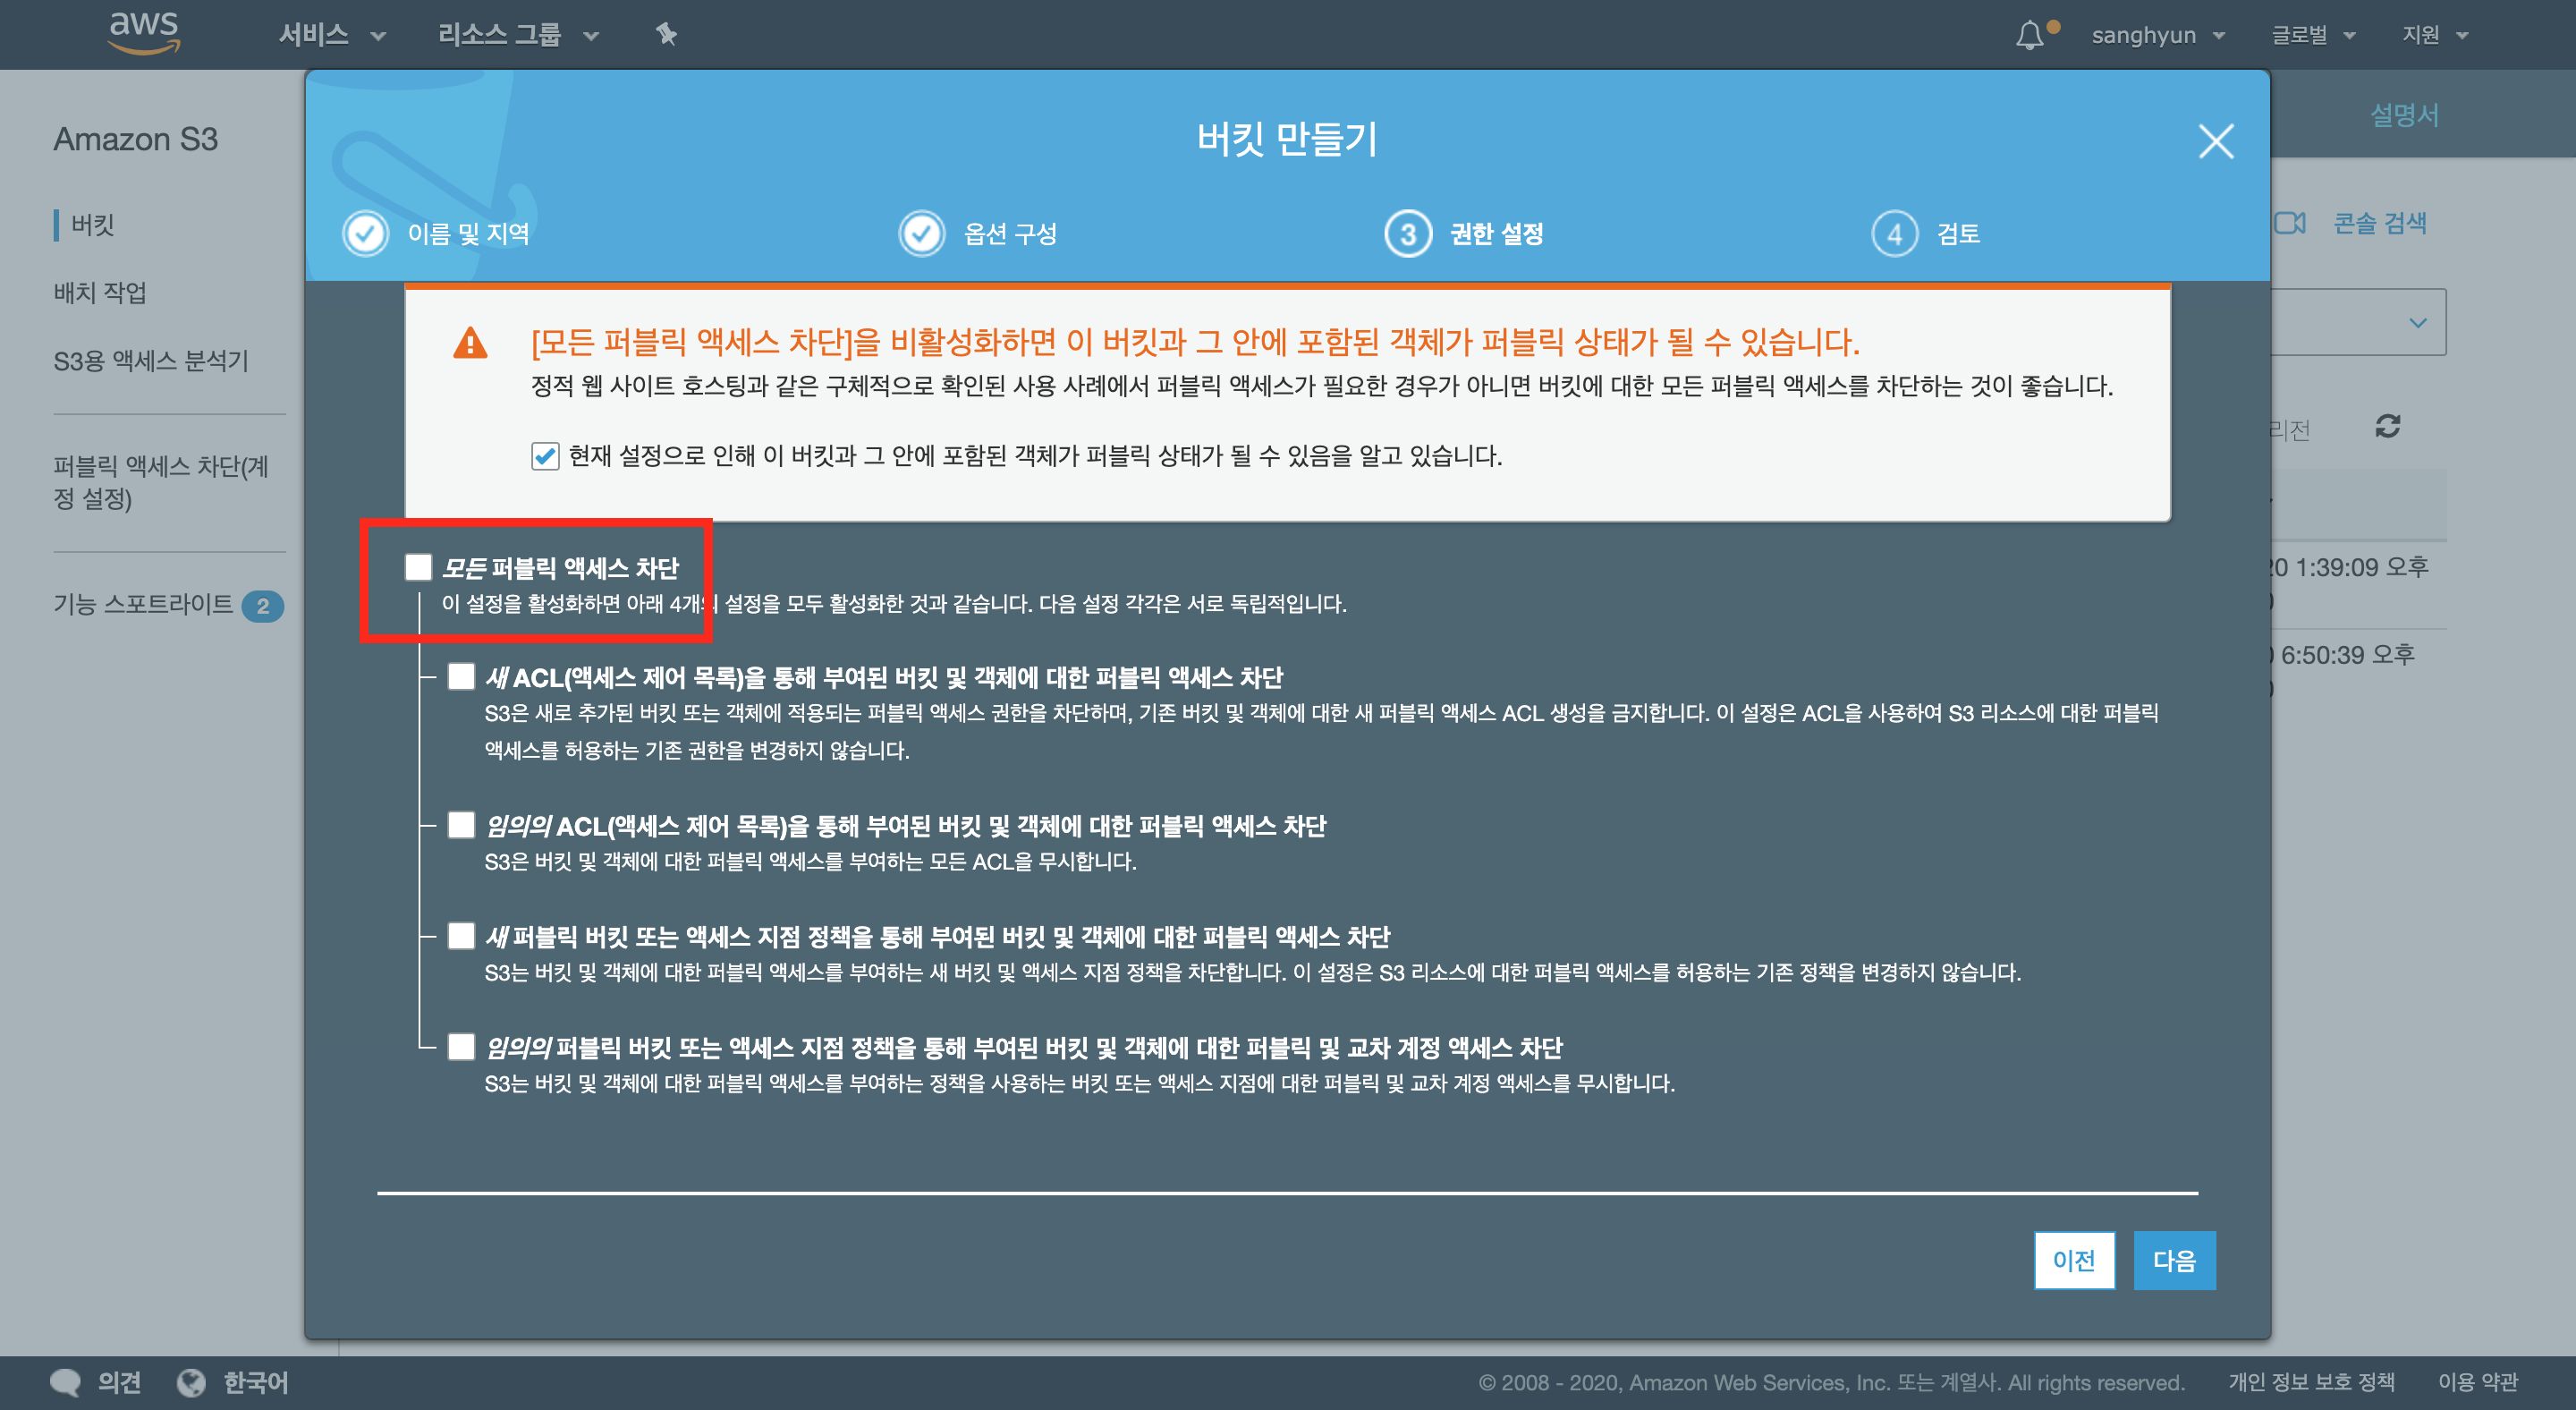Screen dimensions: 2576x1410
Task: Click the globe 한국어 language icon
Action: click(191, 1382)
